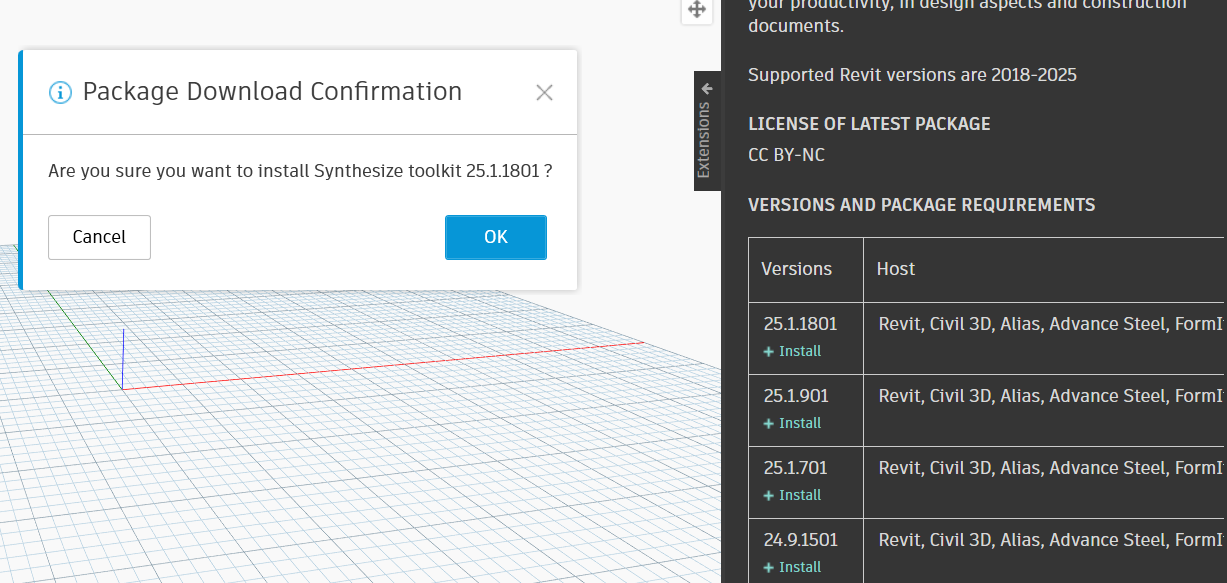The width and height of the screenshot is (1227, 583).
Task: Select the version number 25.1.701 in the table
Action: pyautogui.click(x=796, y=468)
